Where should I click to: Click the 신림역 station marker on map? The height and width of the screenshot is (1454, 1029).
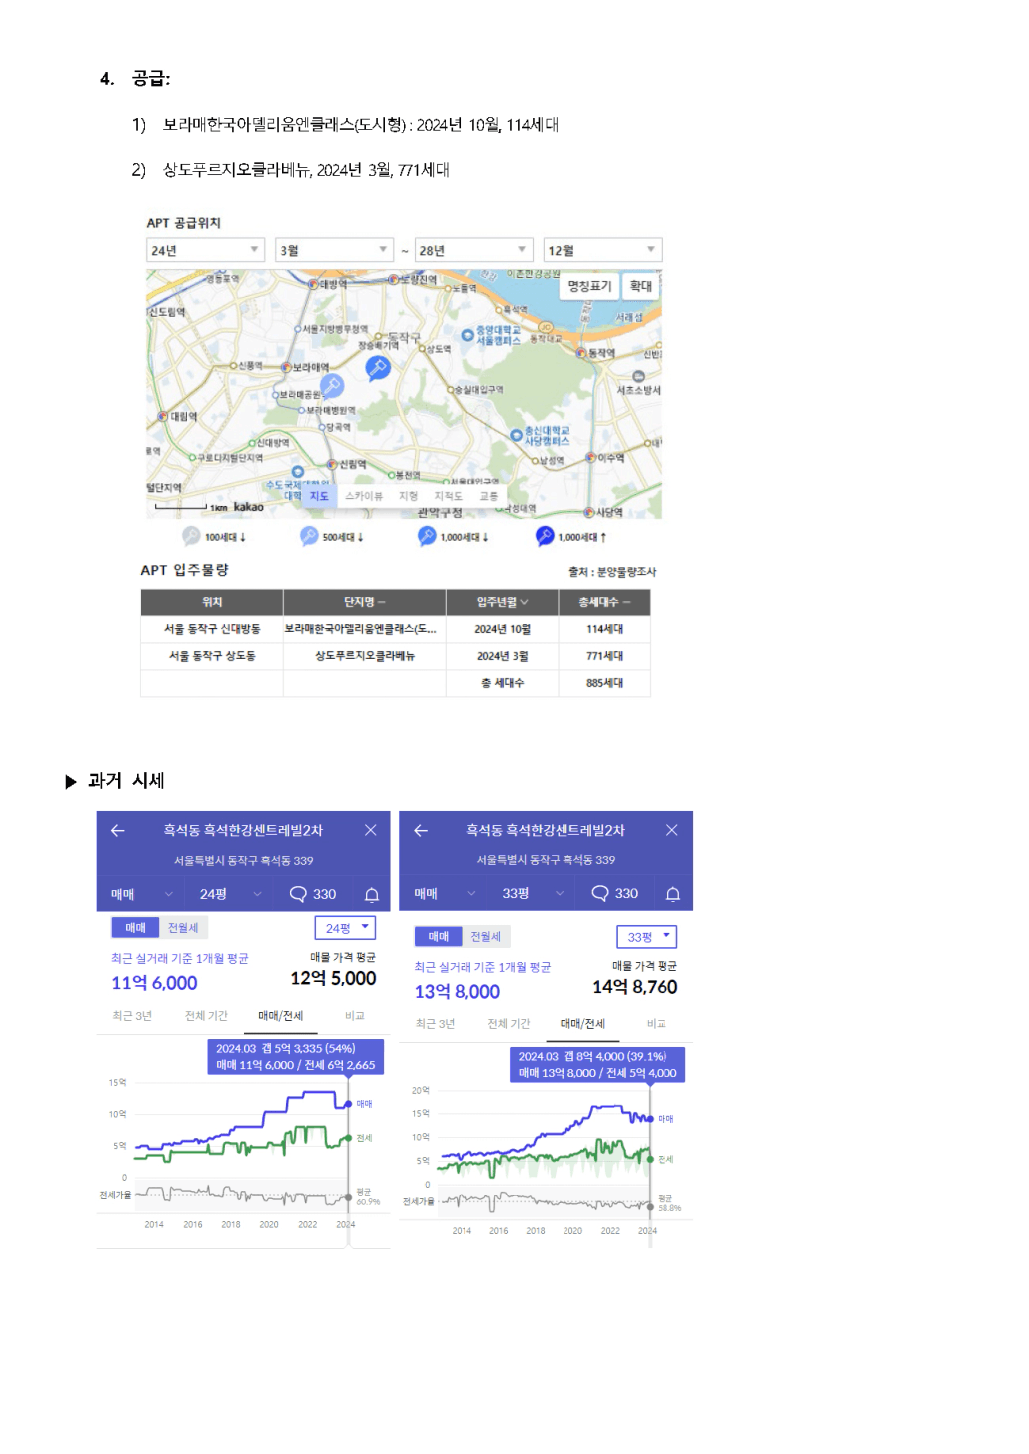[x=332, y=465]
